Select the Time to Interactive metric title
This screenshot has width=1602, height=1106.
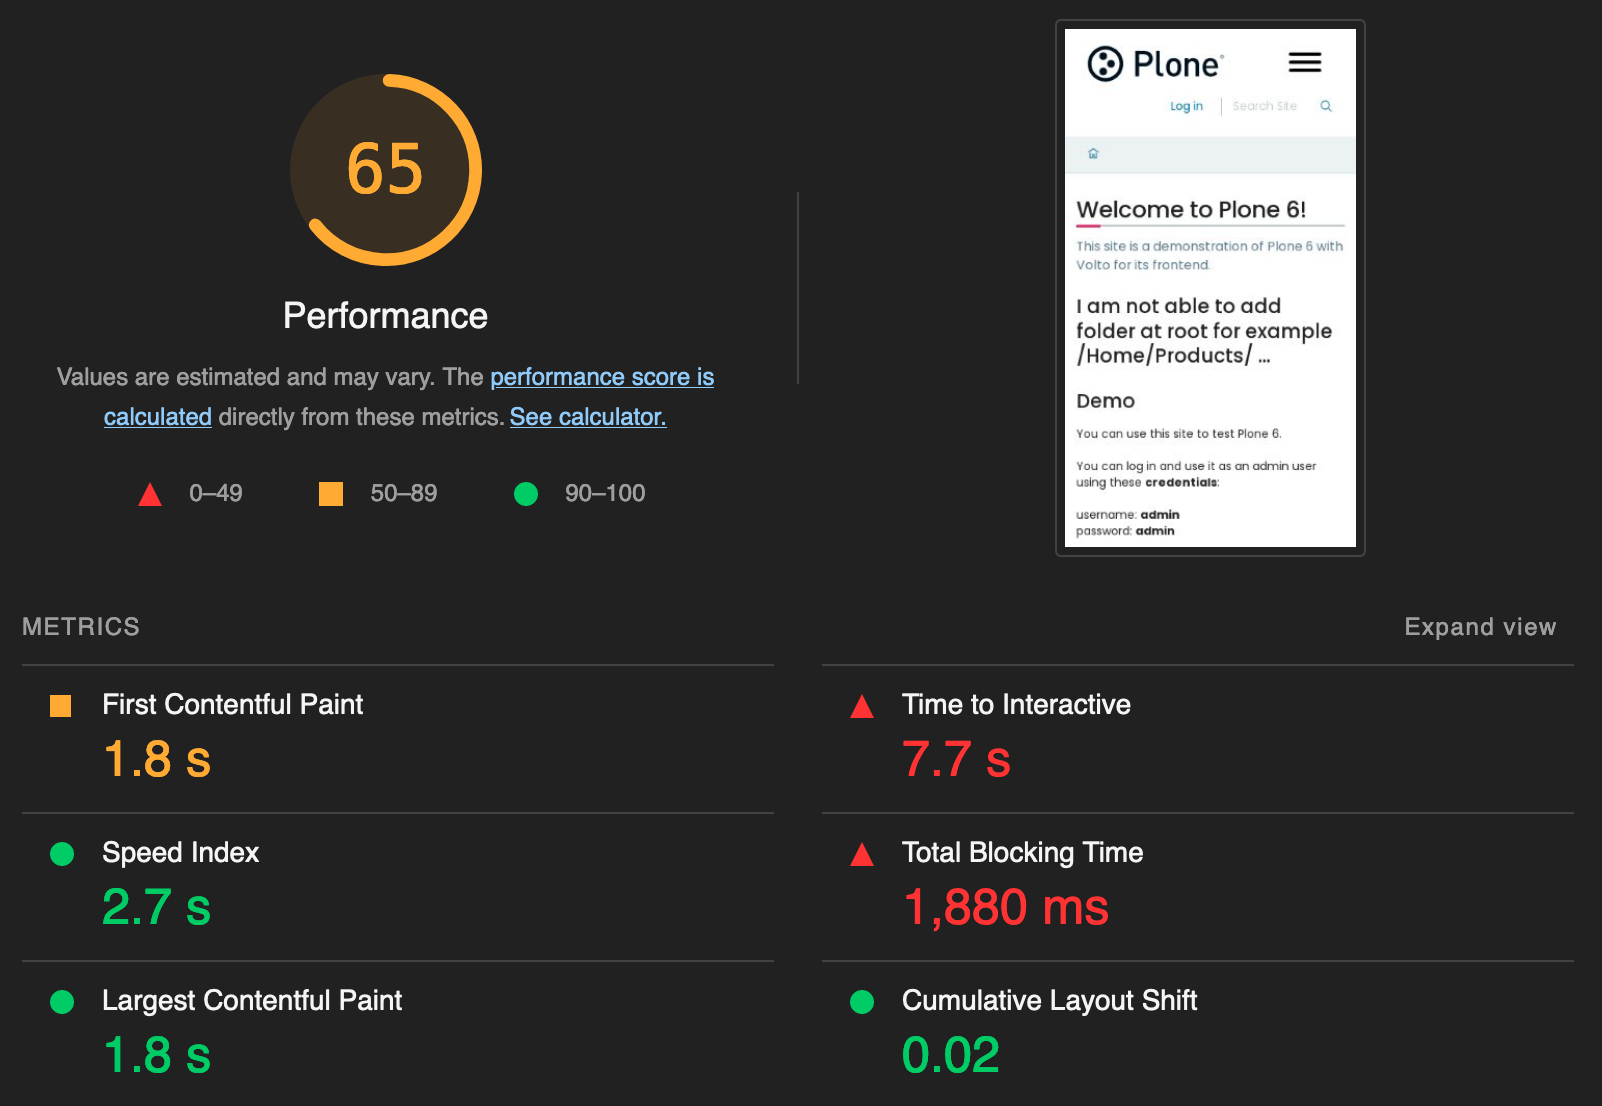click(x=1015, y=705)
